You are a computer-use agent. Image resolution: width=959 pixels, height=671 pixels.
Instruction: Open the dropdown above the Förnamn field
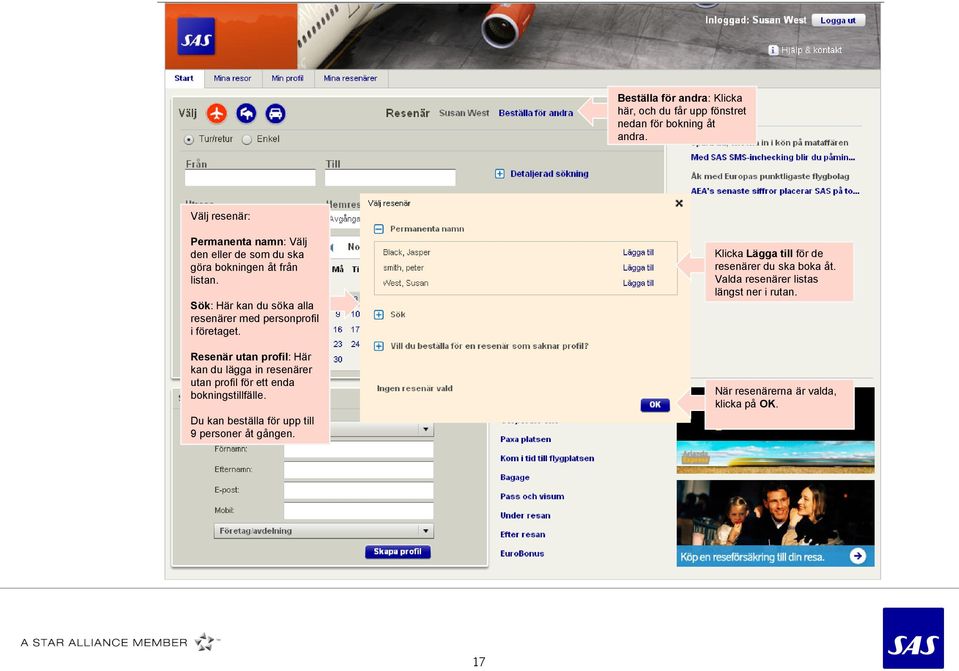(426, 429)
